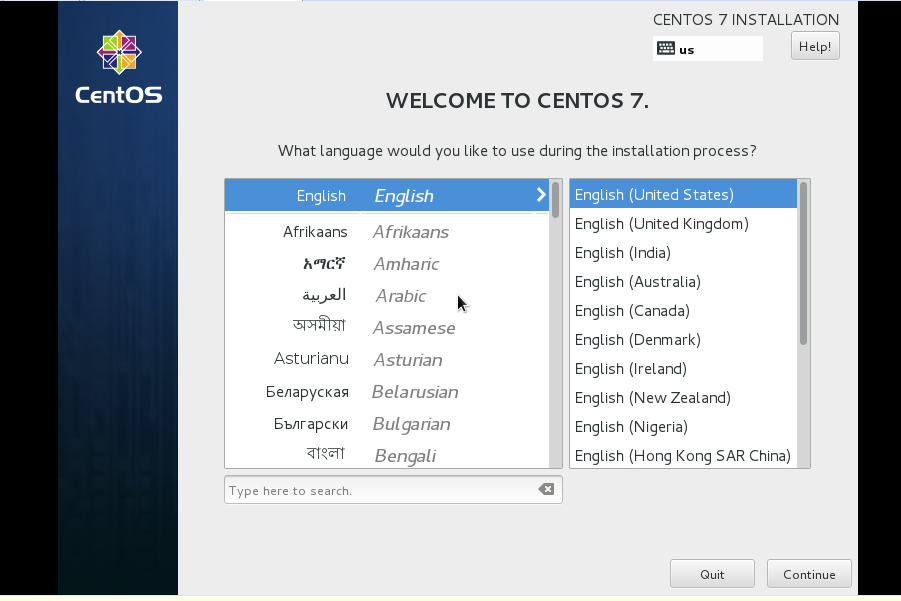Click Continue to proceed
The height and width of the screenshot is (601, 901).
coord(809,574)
